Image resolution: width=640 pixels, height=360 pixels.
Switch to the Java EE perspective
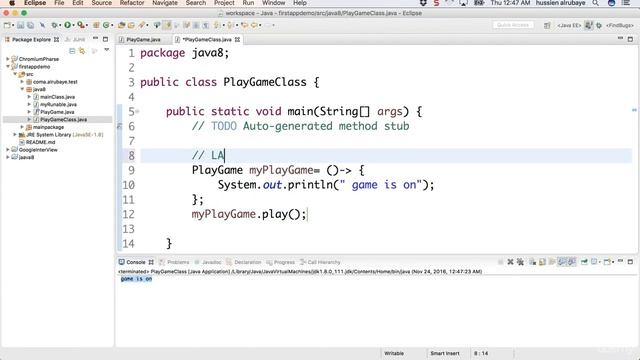[569, 25]
